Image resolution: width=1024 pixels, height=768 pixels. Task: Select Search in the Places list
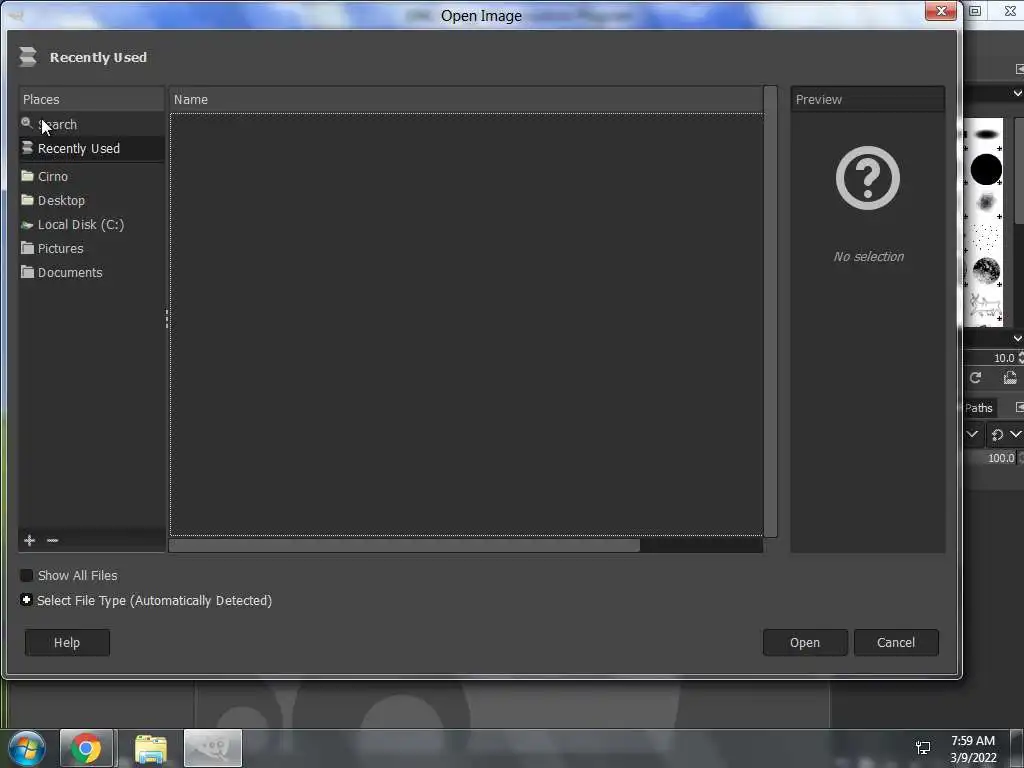91,124
